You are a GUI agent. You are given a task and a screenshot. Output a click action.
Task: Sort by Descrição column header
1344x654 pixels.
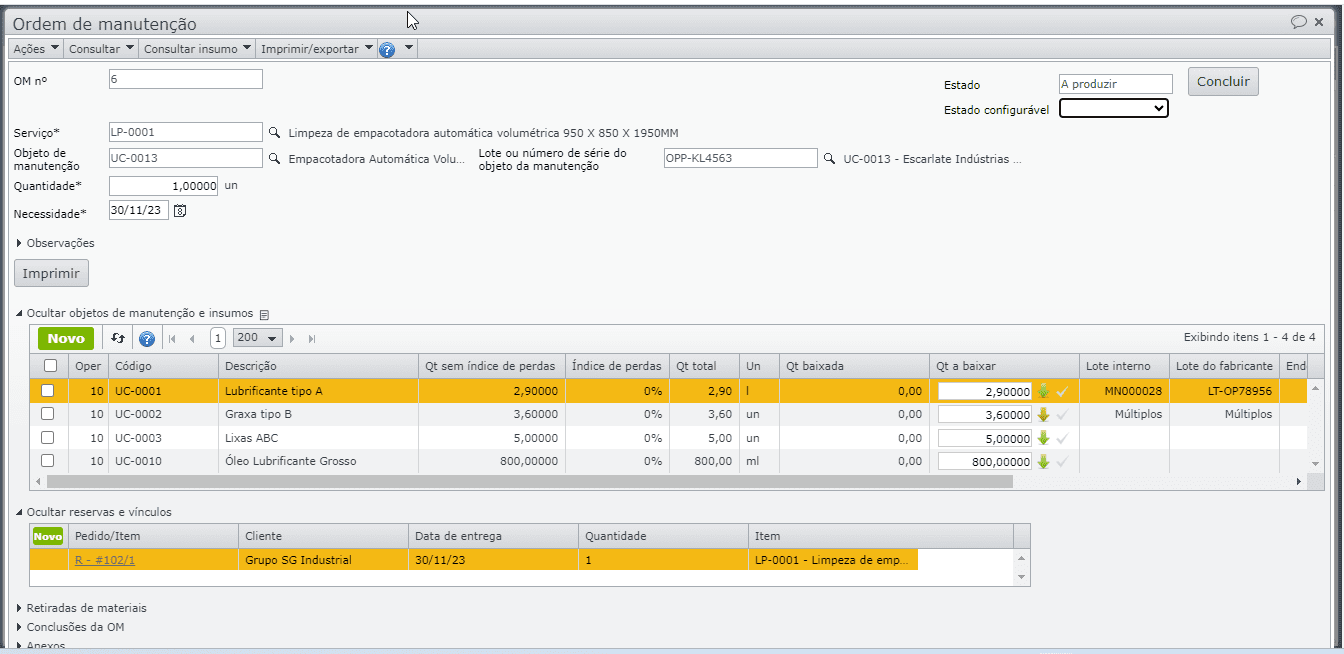click(x=318, y=366)
